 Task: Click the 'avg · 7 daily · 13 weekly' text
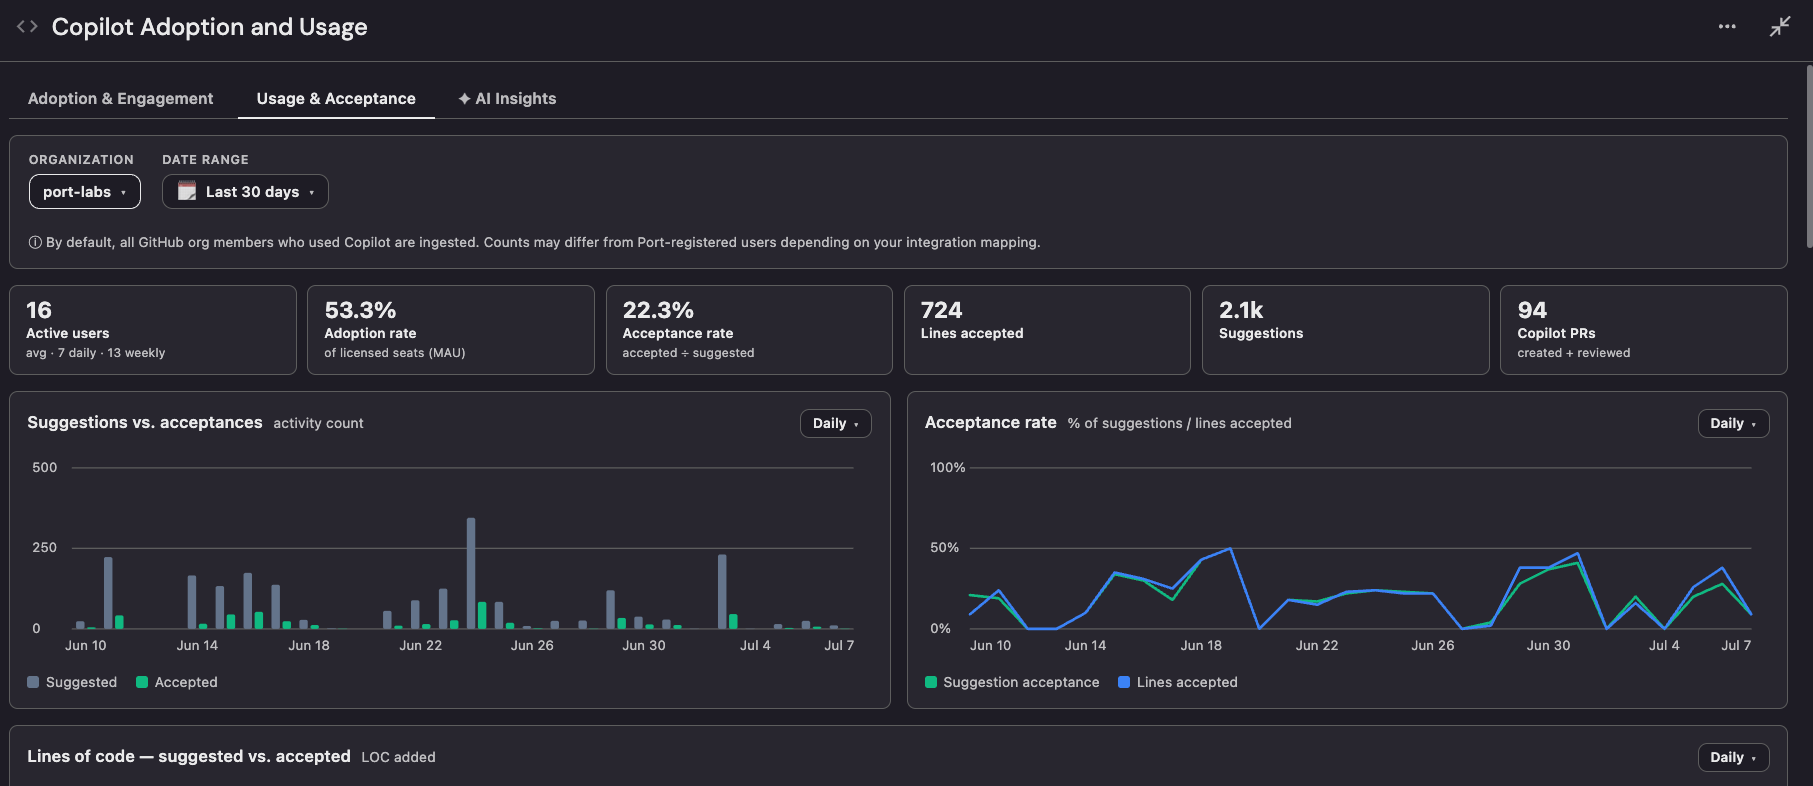96,353
